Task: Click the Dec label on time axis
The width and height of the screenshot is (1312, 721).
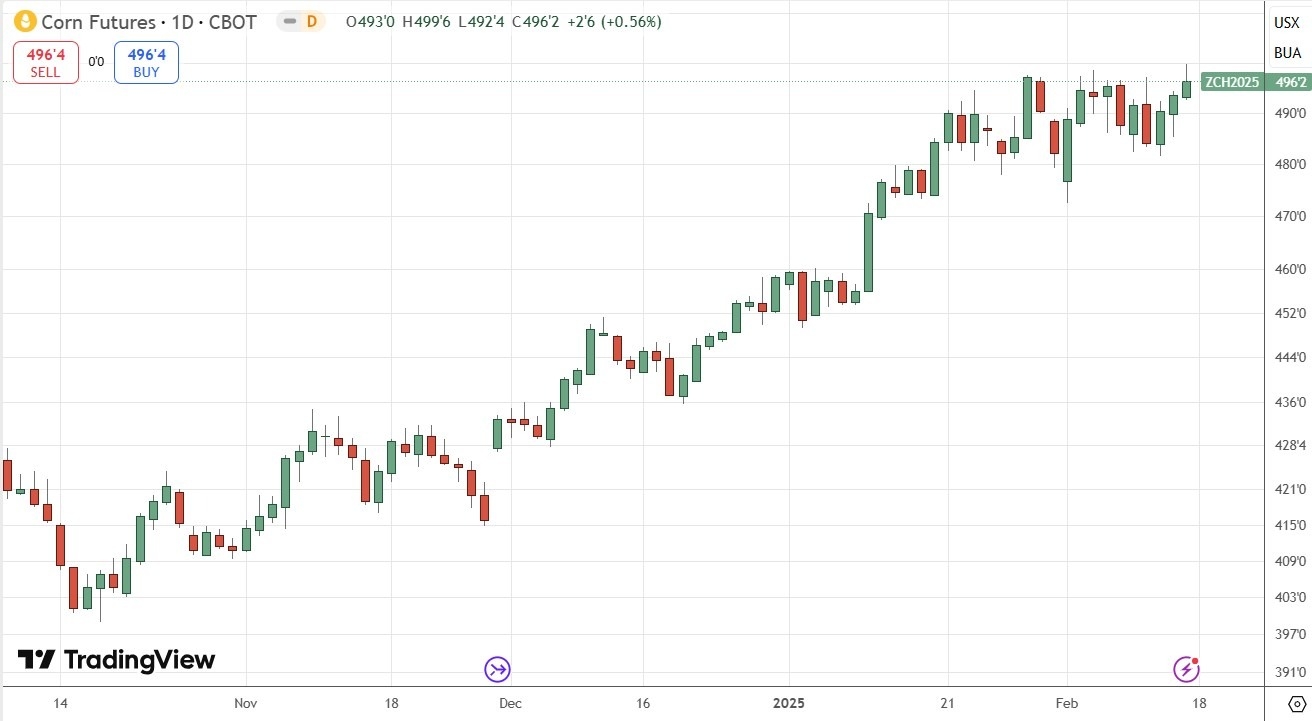Action: (x=510, y=703)
